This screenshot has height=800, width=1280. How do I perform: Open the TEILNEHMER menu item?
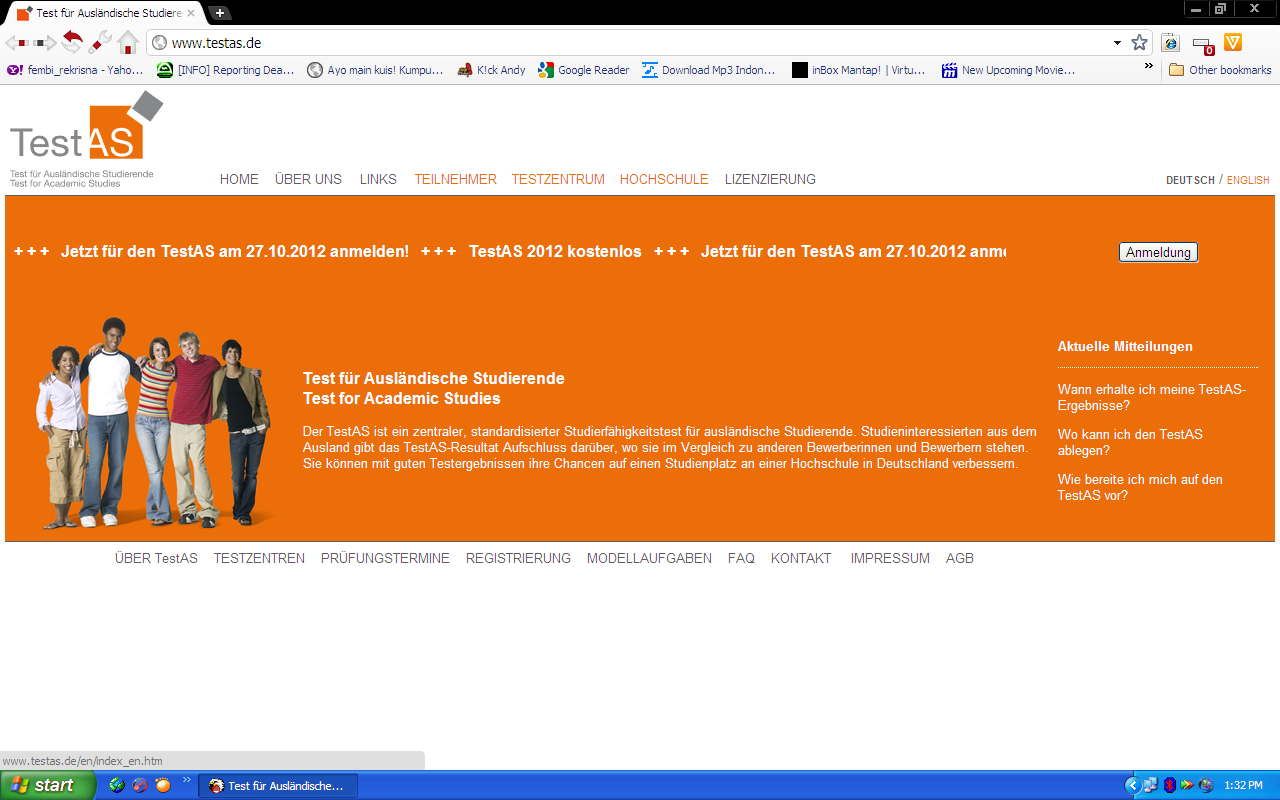coord(455,180)
